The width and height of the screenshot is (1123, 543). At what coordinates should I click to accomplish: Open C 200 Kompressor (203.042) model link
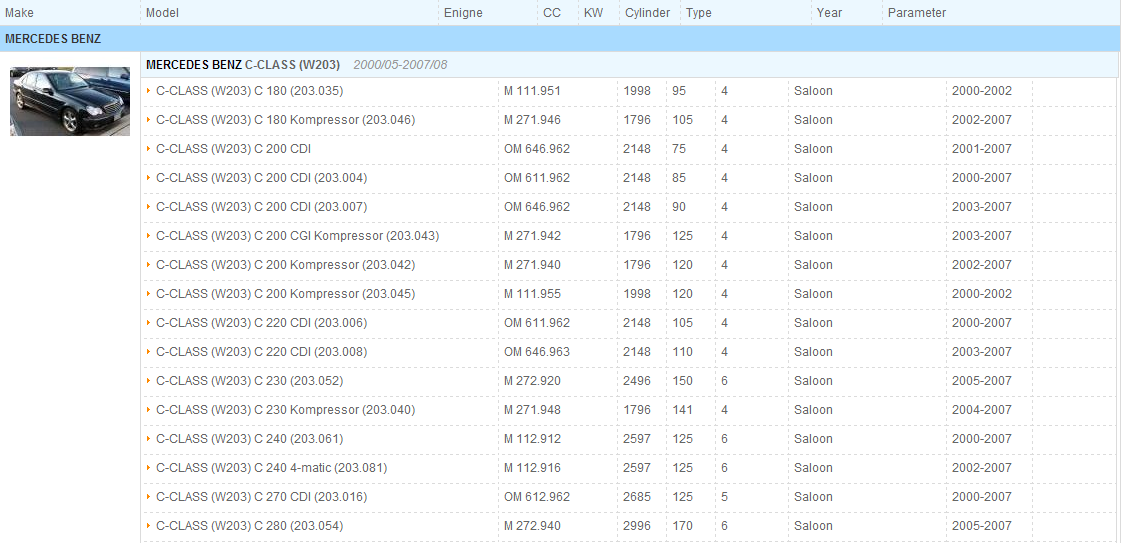[285, 265]
